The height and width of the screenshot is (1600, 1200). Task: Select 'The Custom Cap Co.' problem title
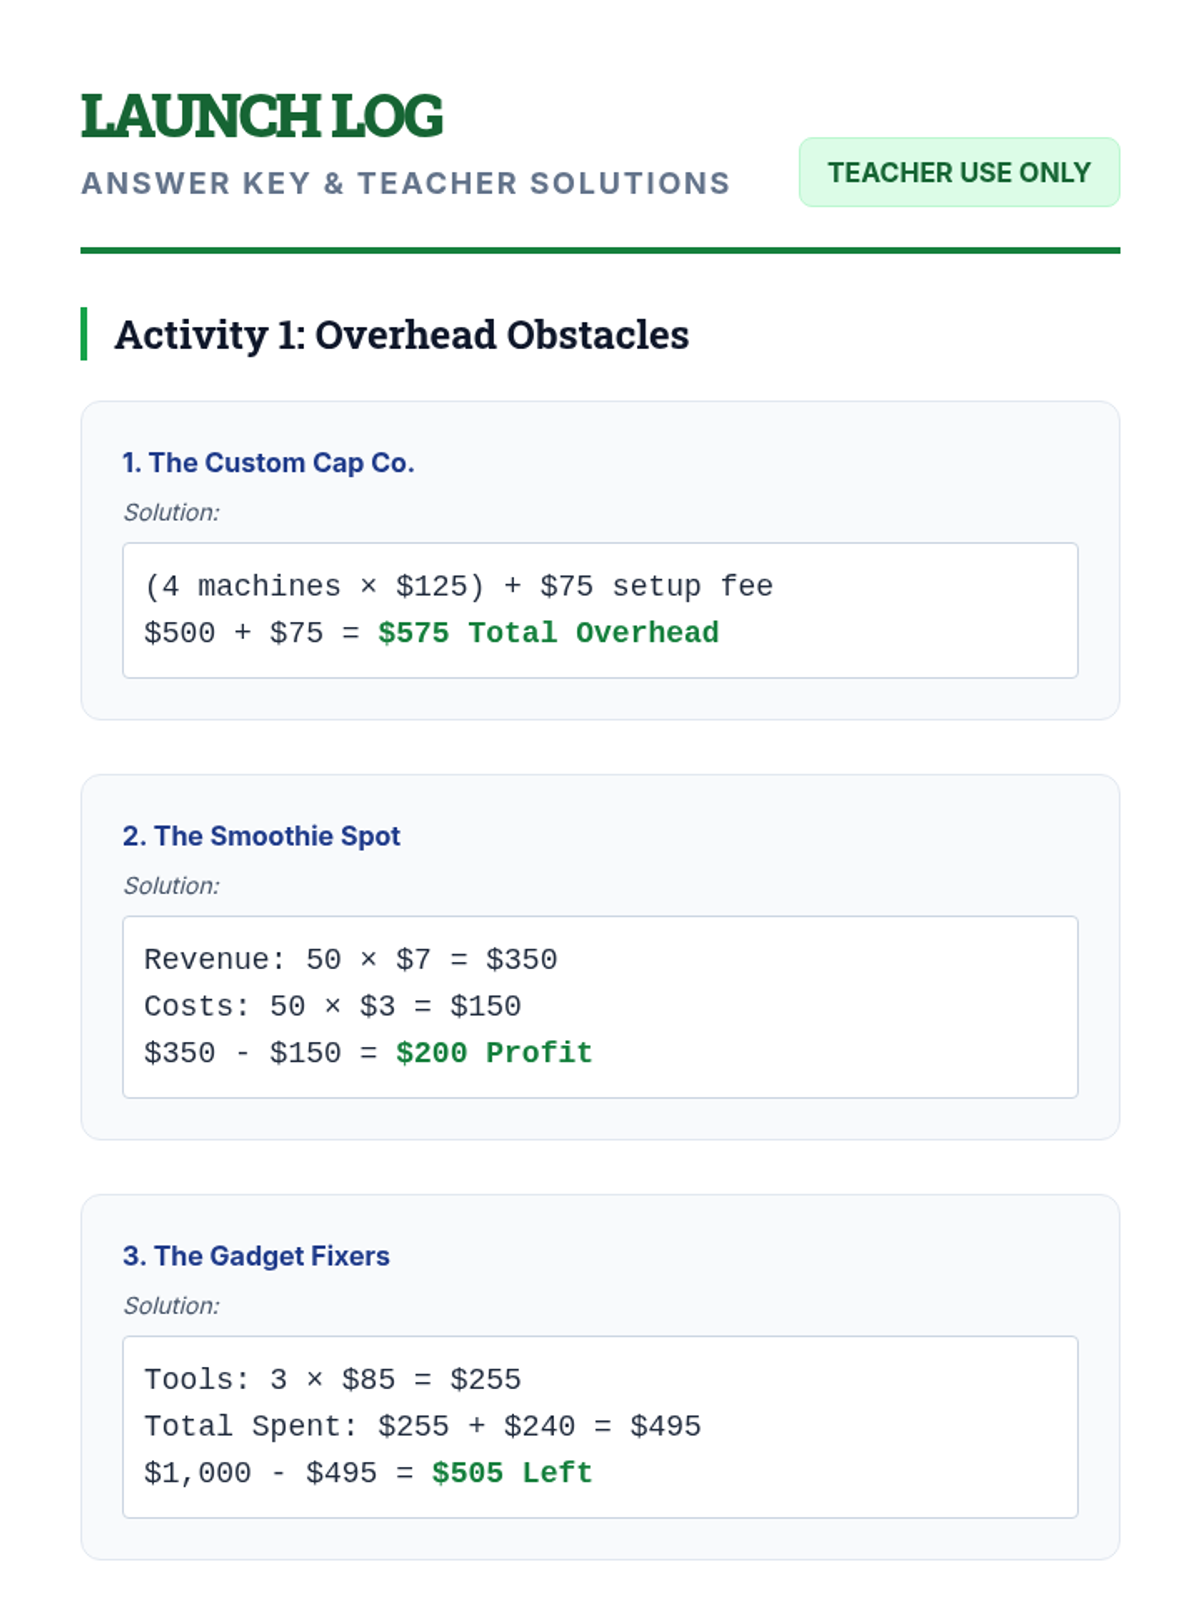(x=268, y=463)
